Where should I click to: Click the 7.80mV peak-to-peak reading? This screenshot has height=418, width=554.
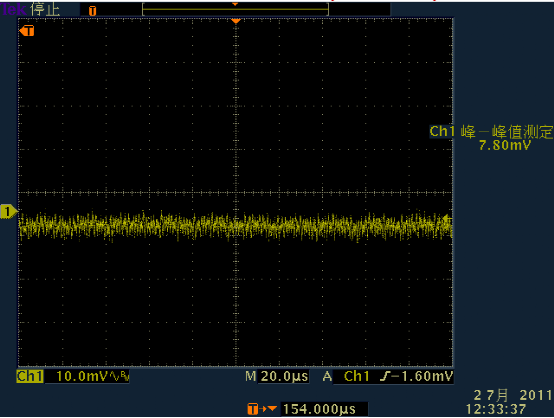[505, 145]
